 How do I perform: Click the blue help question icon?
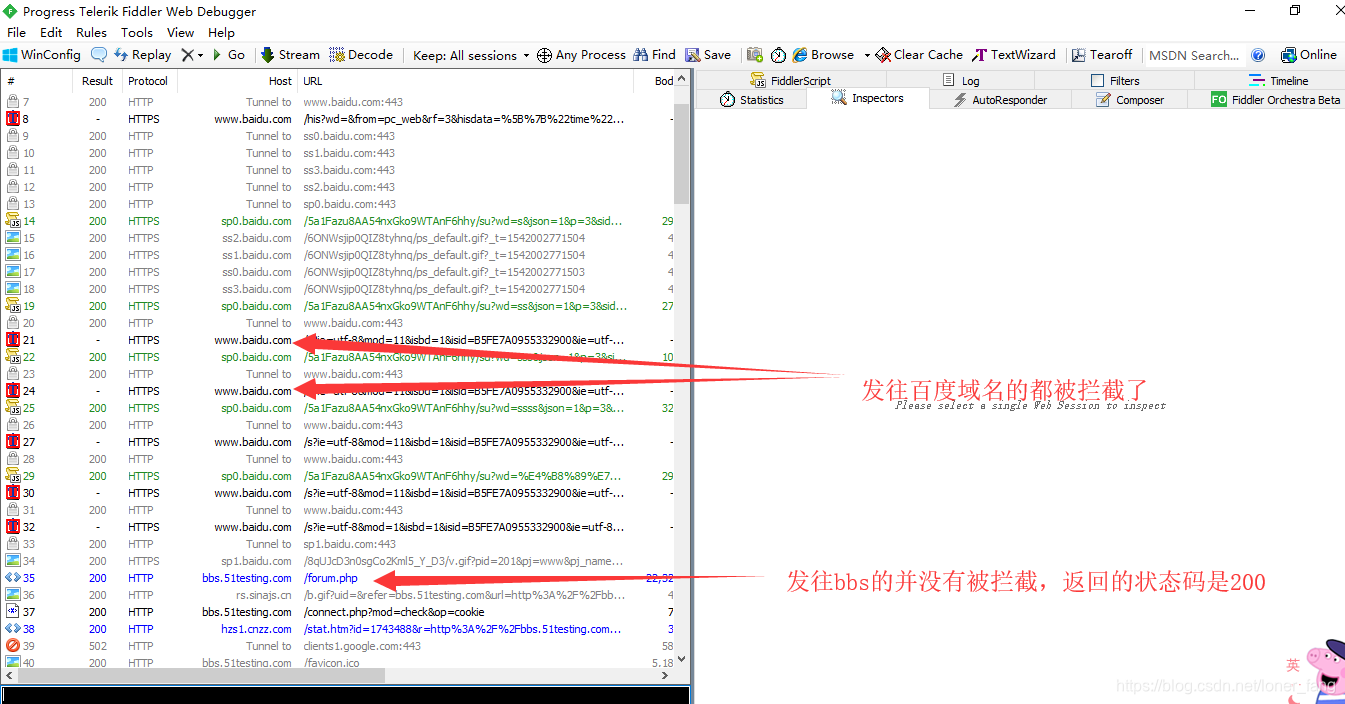click(x=1258, y=55)
